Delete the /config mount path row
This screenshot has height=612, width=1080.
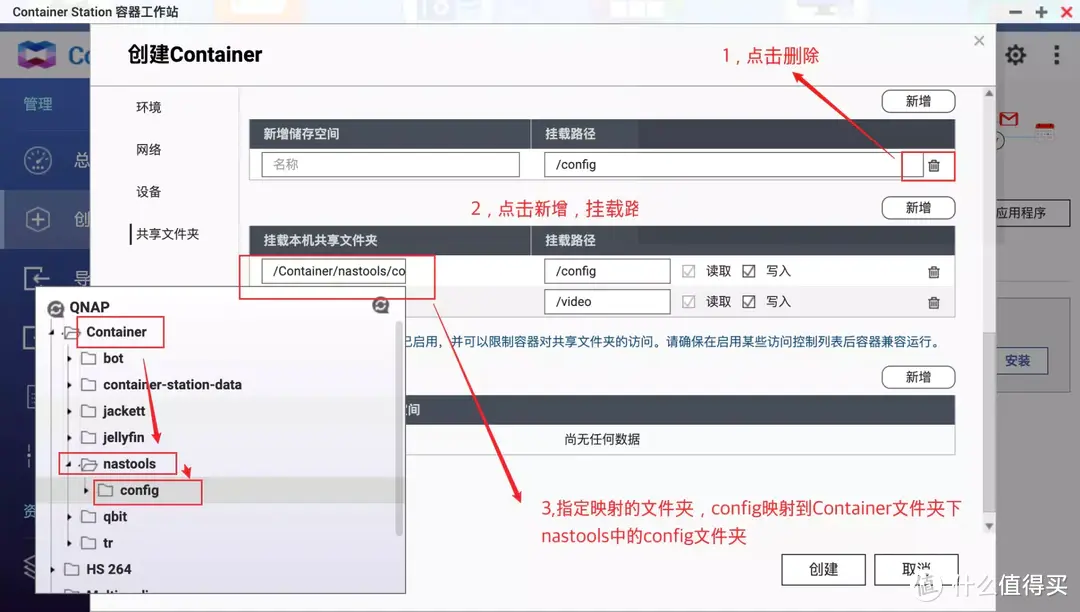click(934, 164)
